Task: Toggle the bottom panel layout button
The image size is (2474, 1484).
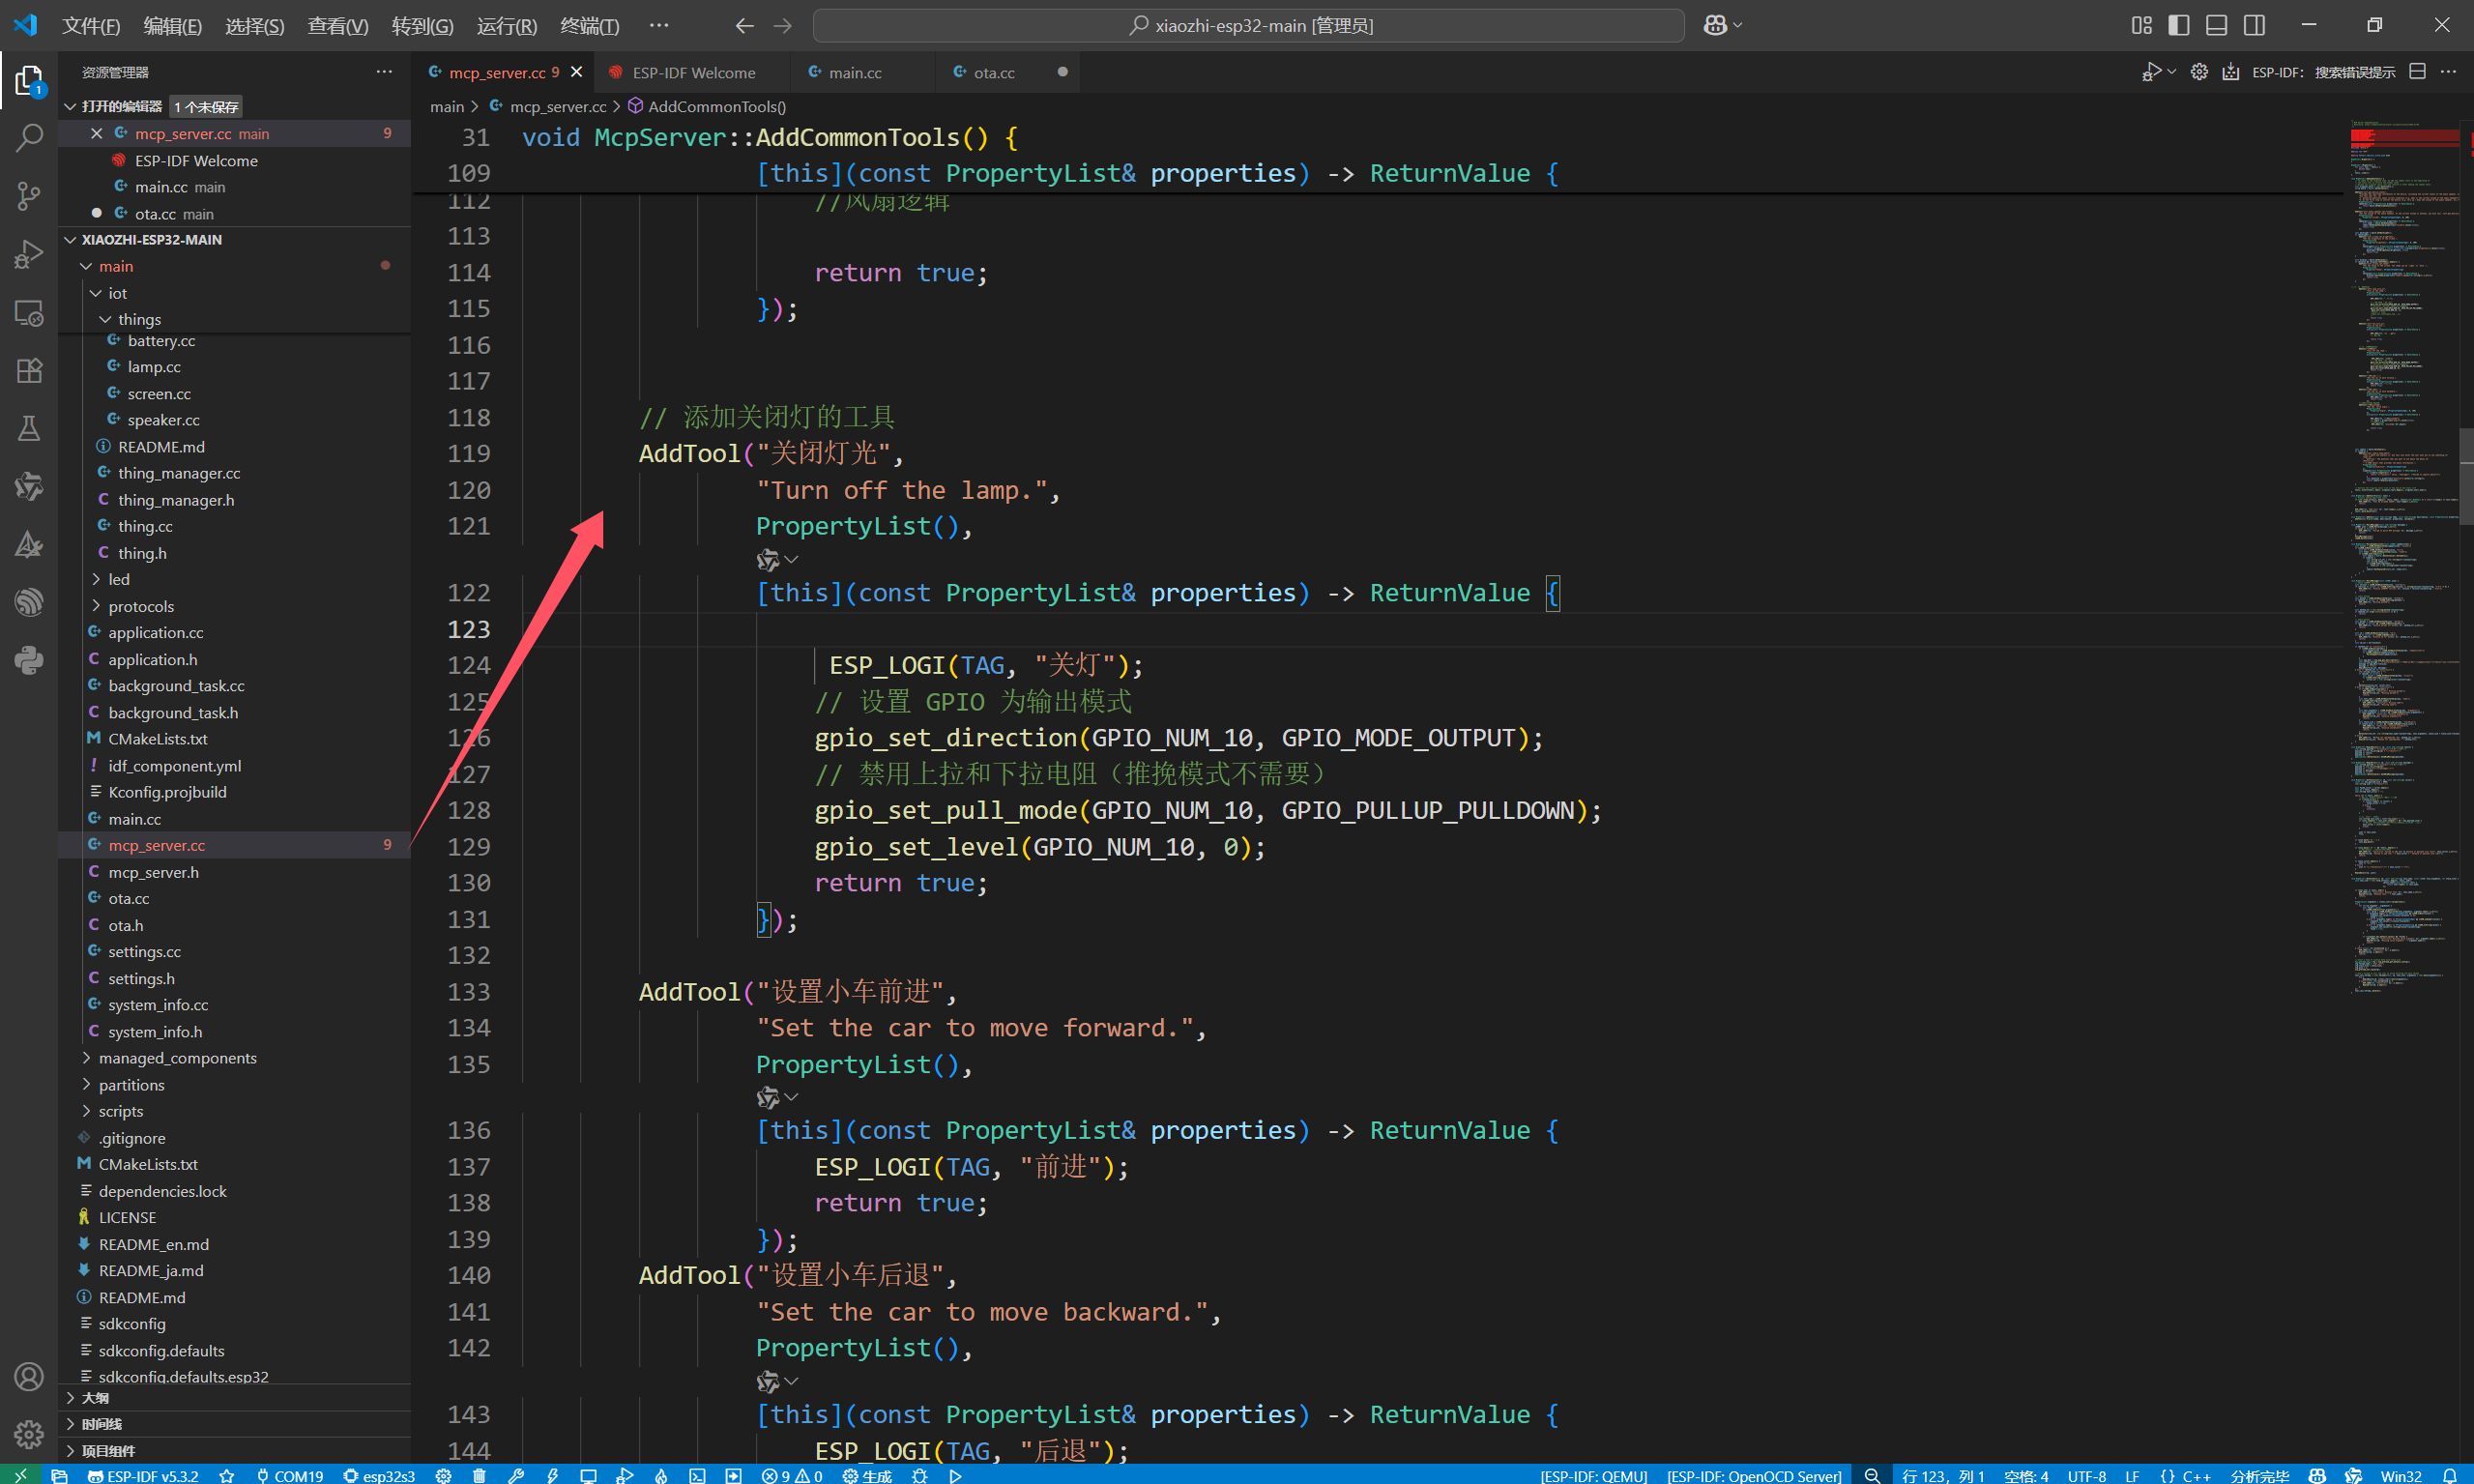Action: 2216,25
